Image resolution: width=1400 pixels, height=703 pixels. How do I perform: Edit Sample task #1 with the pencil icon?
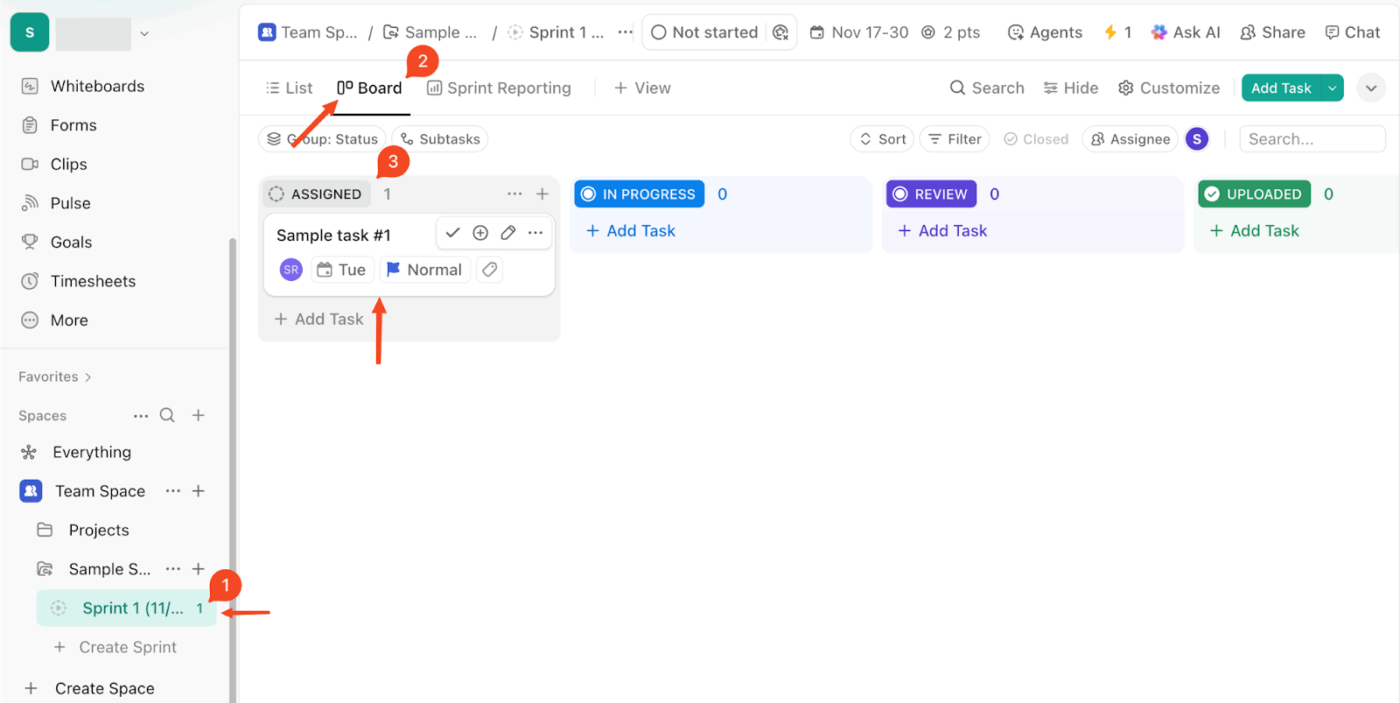507,232
